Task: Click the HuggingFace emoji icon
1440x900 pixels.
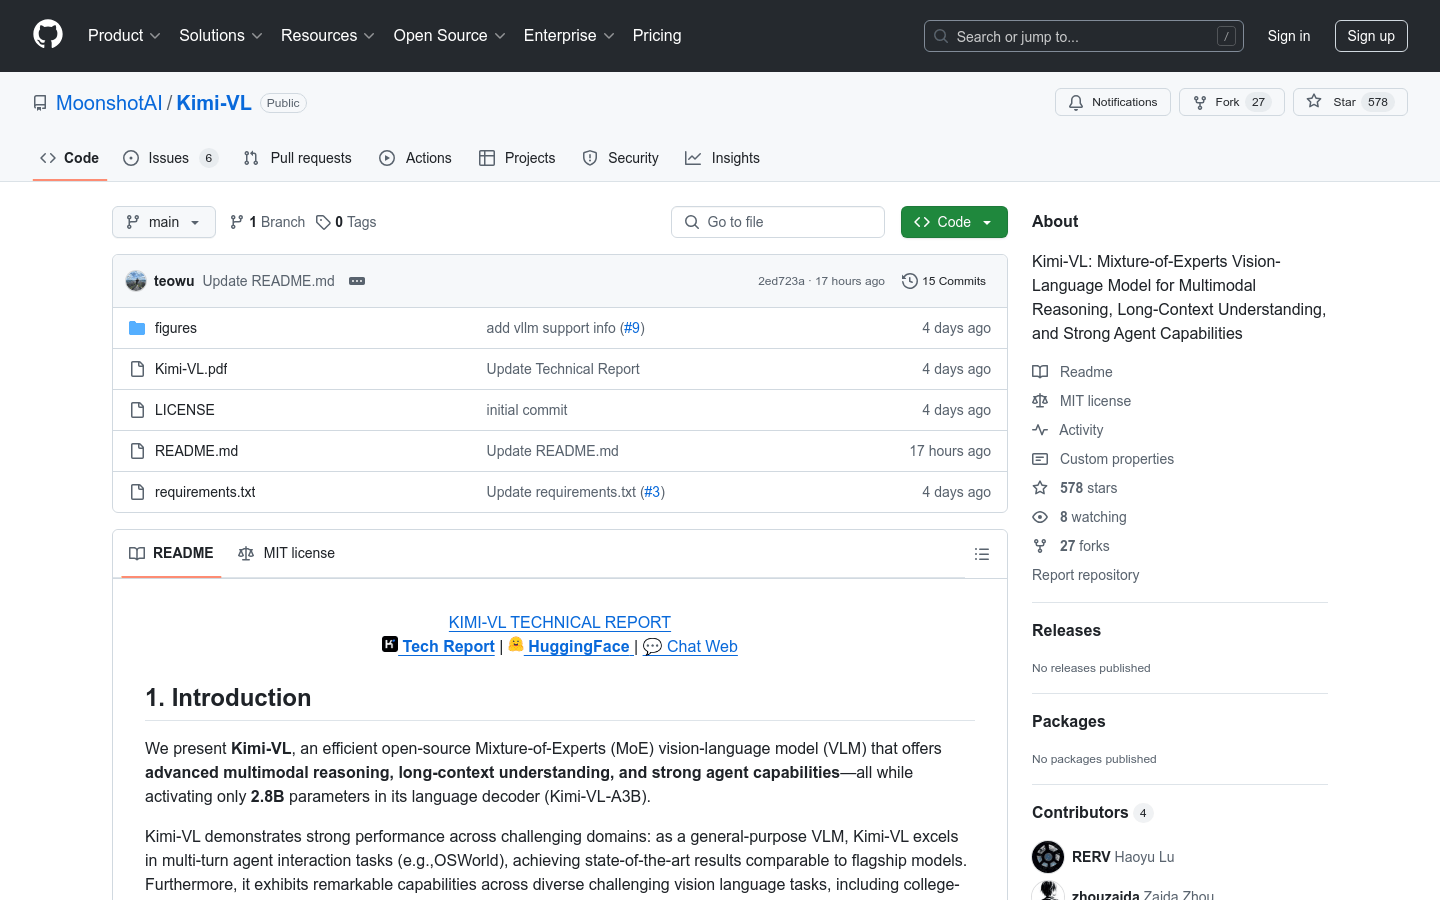Action: coord(516,645)
